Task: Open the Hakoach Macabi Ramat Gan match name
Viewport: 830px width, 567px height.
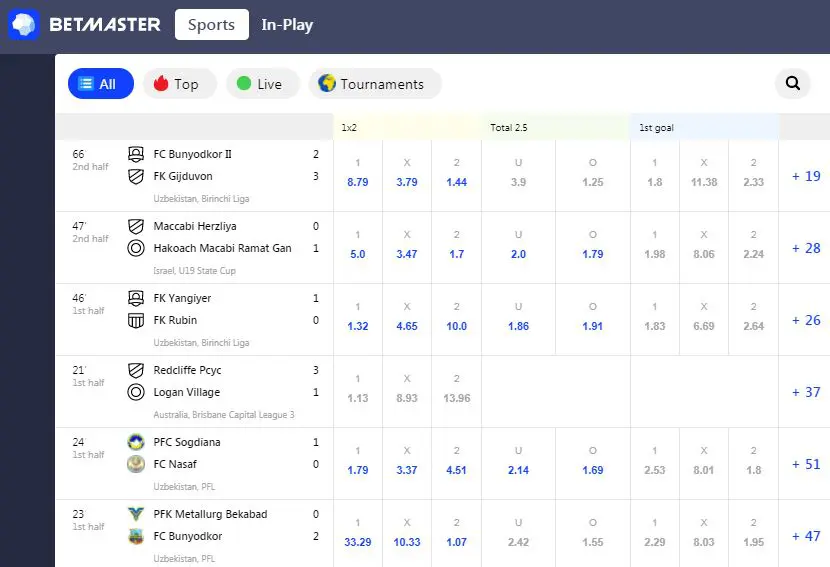Action: click(x=222, y=248)
